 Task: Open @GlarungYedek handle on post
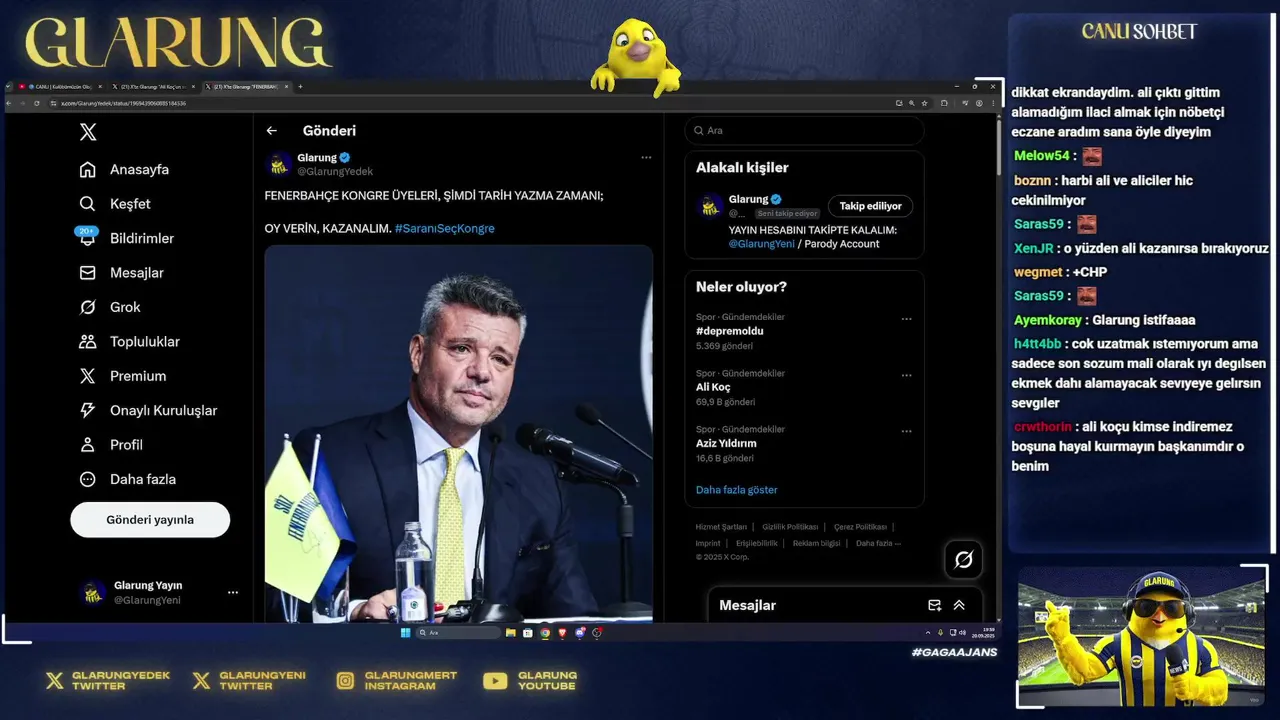[x=335, y=172]
